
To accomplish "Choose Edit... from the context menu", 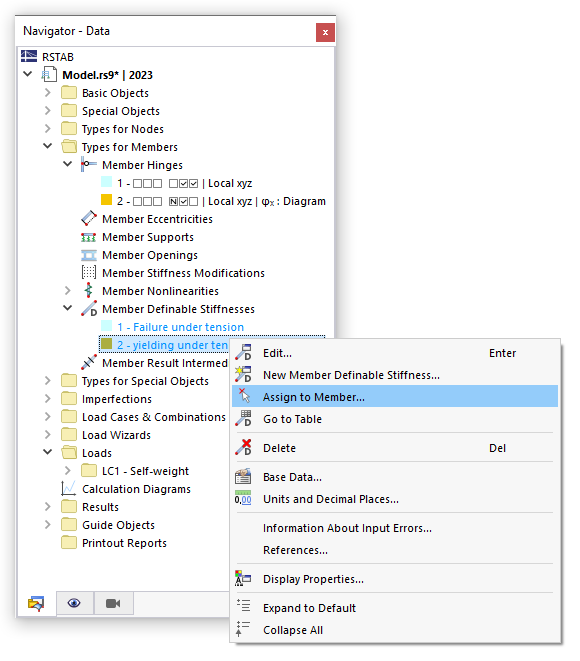I will click(395, 353).
